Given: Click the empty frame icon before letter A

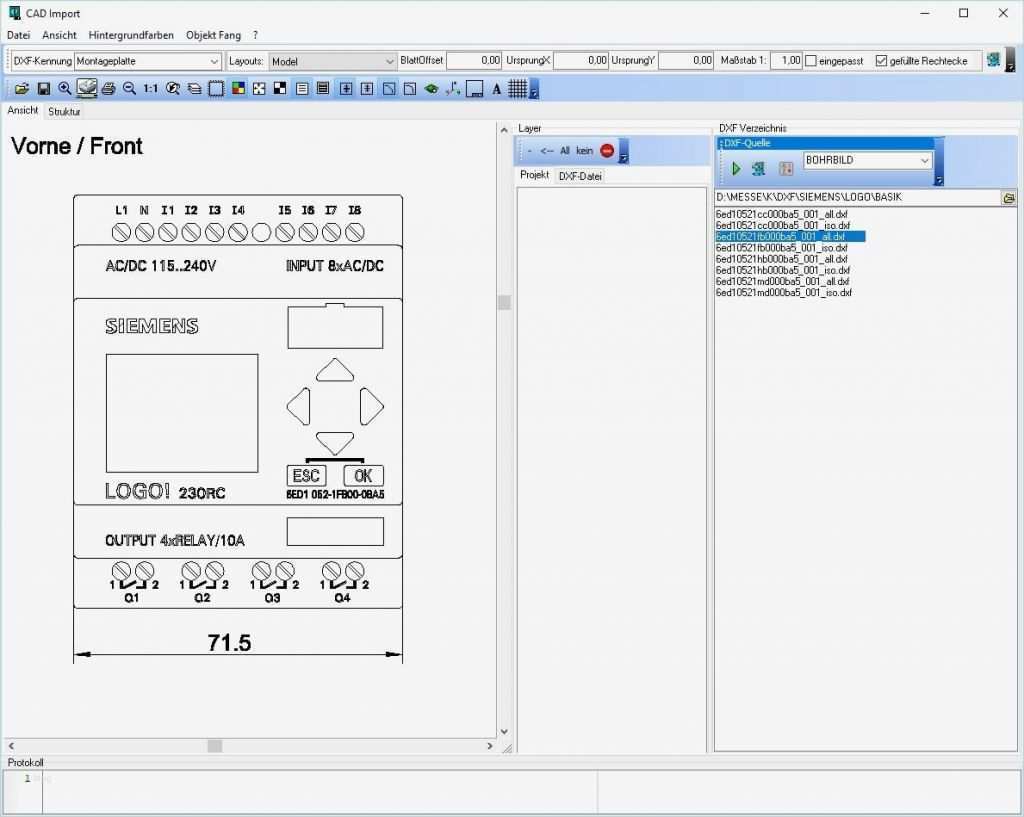Looking at the screenshot, I should pyautogui.click(x=475, y=88).
